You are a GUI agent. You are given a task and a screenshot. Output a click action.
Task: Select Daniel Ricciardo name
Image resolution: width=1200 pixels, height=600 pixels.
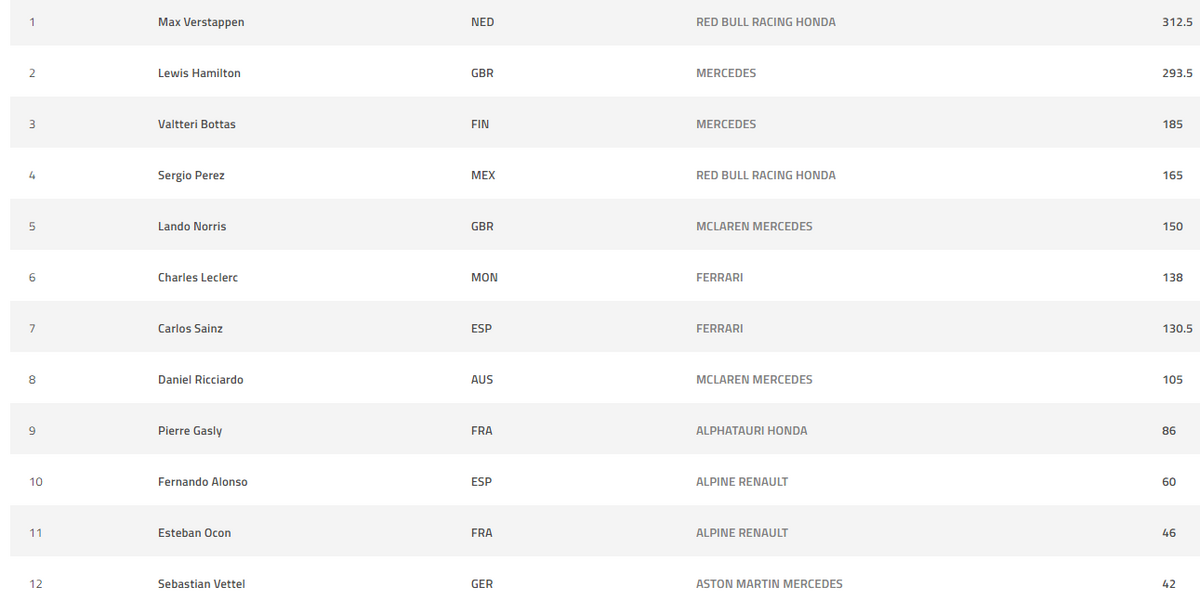(x=200, y=379)
